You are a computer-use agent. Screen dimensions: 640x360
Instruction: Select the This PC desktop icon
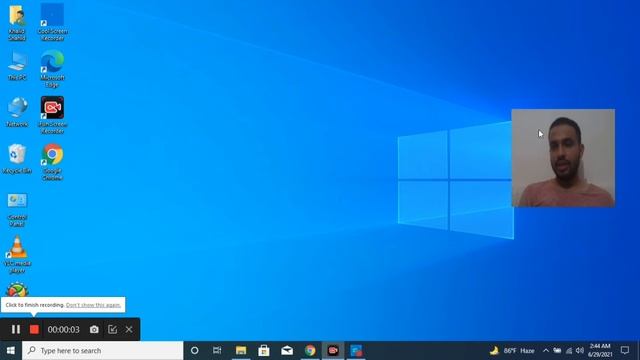click(17, 65)
